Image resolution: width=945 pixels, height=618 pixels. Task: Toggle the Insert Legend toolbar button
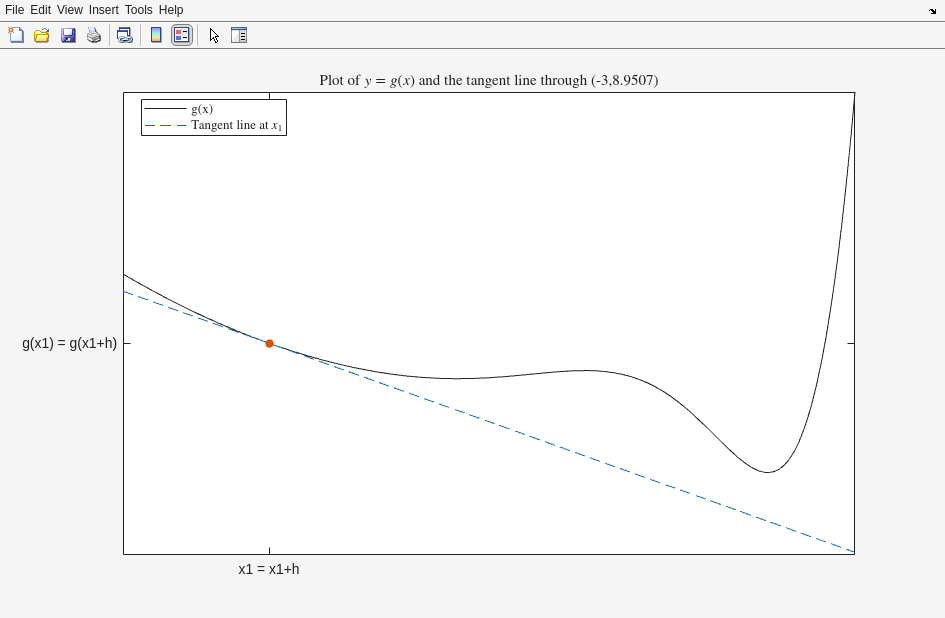click(x=182, y=35)
